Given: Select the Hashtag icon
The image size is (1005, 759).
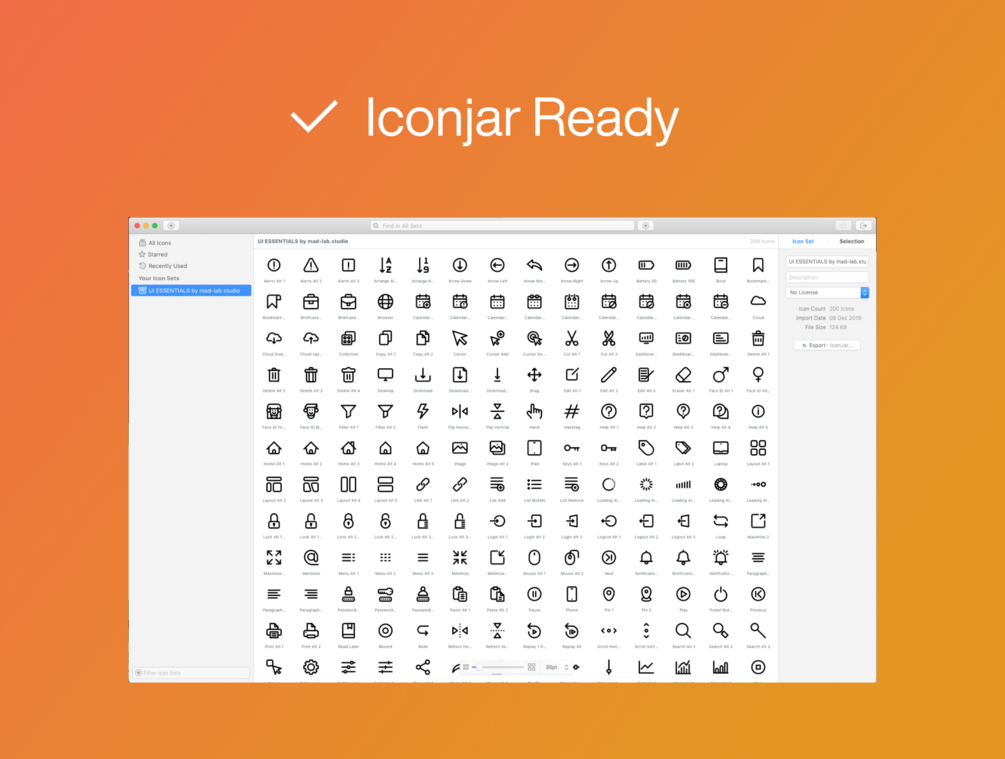Looking at the screenshot, I should point(571,412).
